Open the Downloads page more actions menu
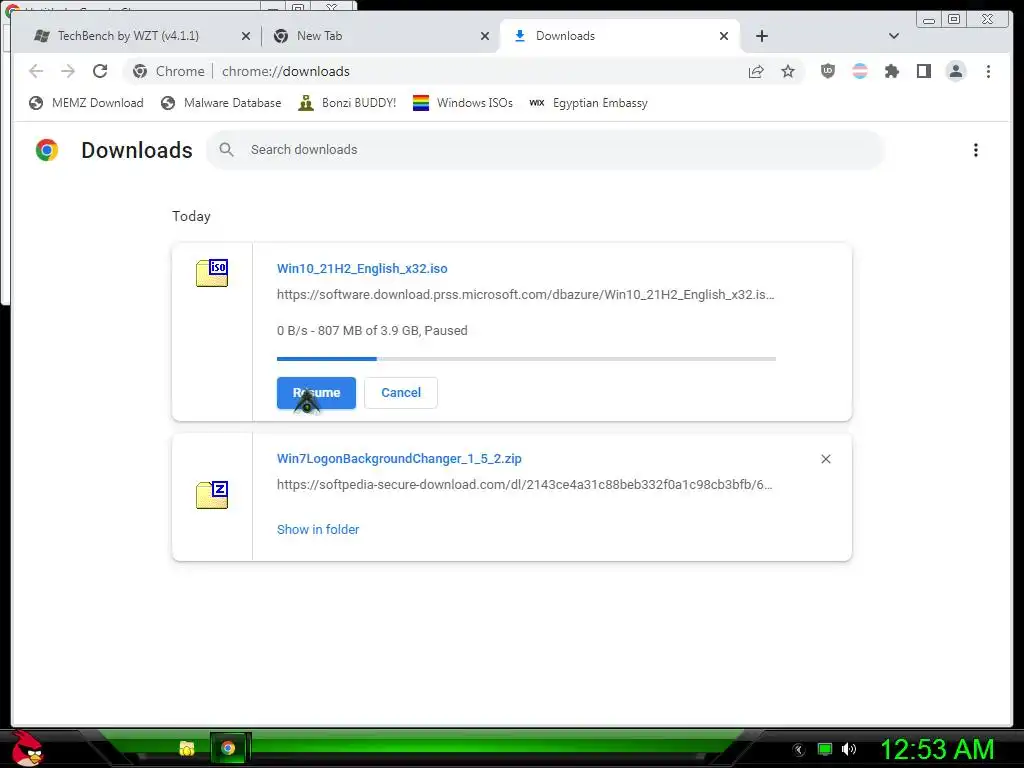The height and width of the screenshot is (768, 1024). (976, 150)
